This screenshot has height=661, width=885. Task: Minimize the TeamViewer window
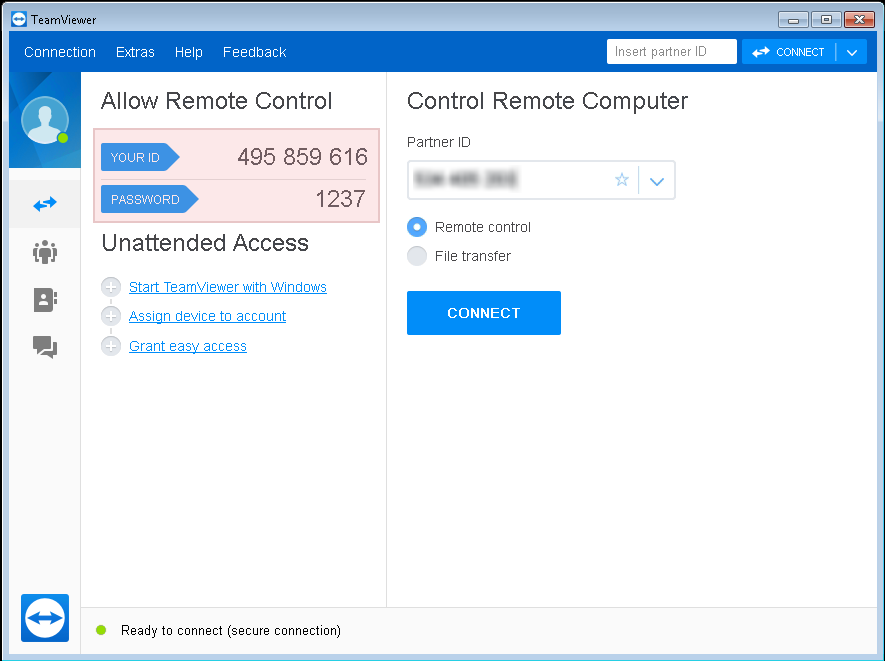(793, 20)
